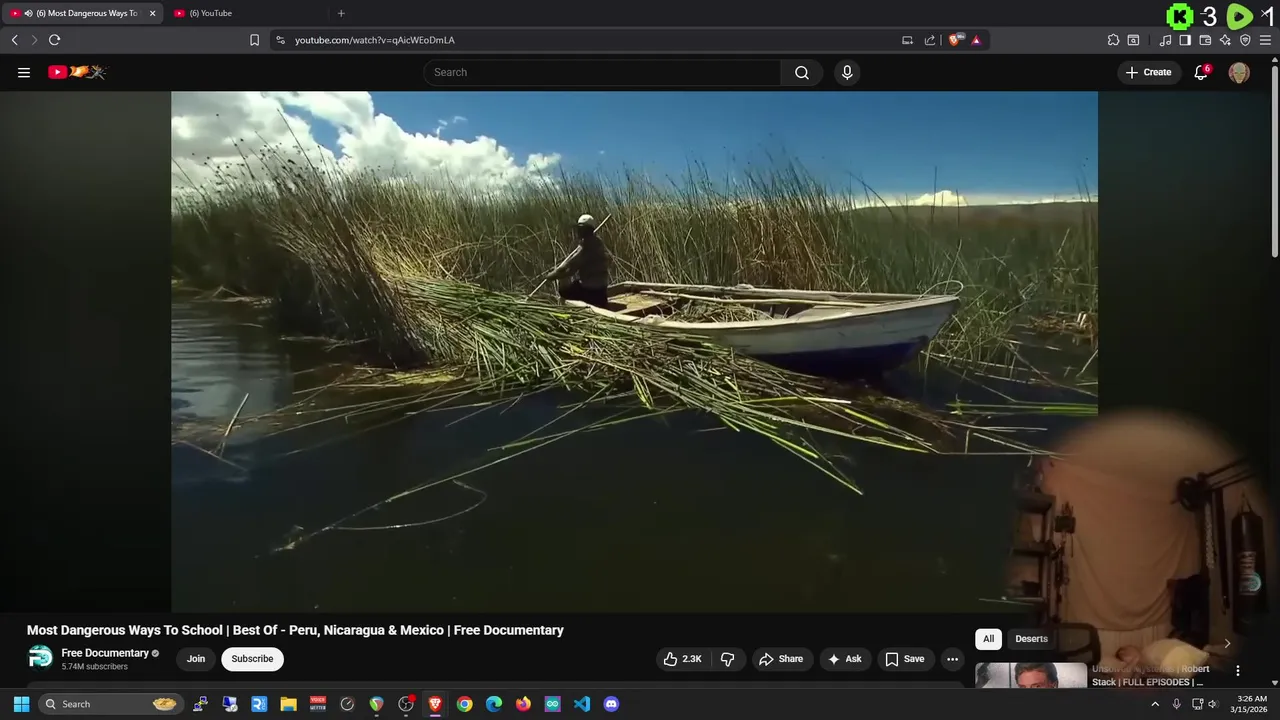Screen dimensions: 1280x720
Task: Open YouTube notifications bell
Action: (1201, 72)
